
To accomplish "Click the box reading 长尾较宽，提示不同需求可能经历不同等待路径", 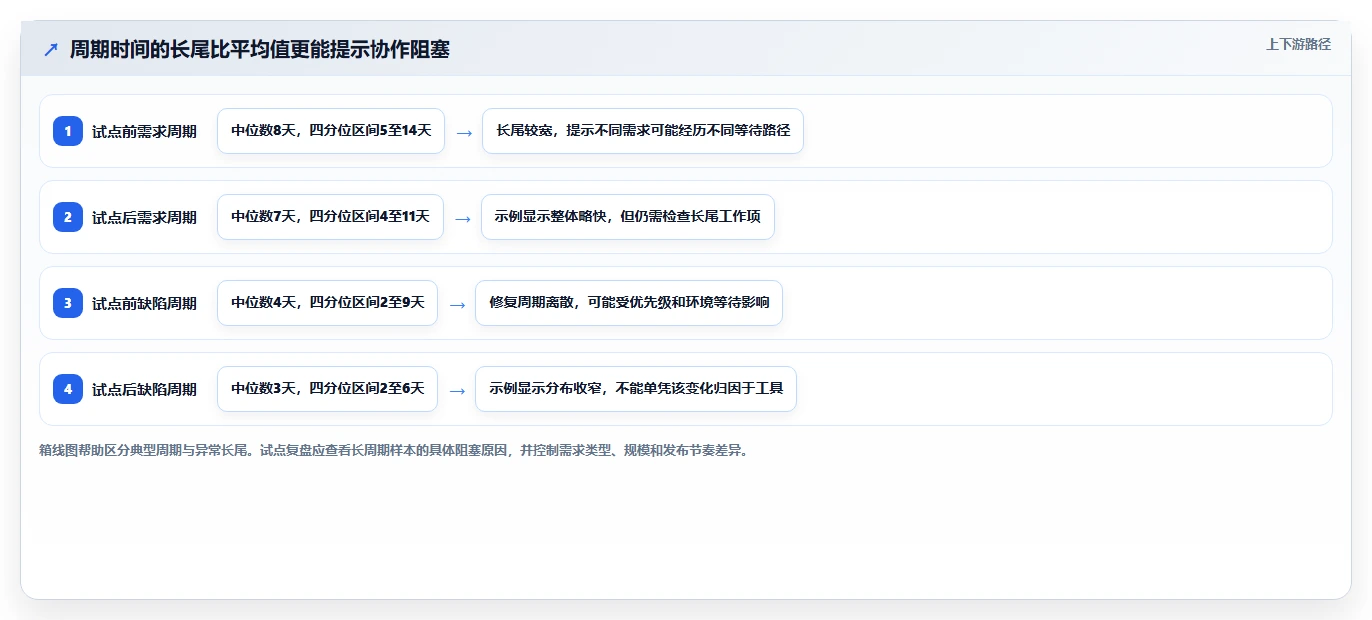I will [643, 131].
